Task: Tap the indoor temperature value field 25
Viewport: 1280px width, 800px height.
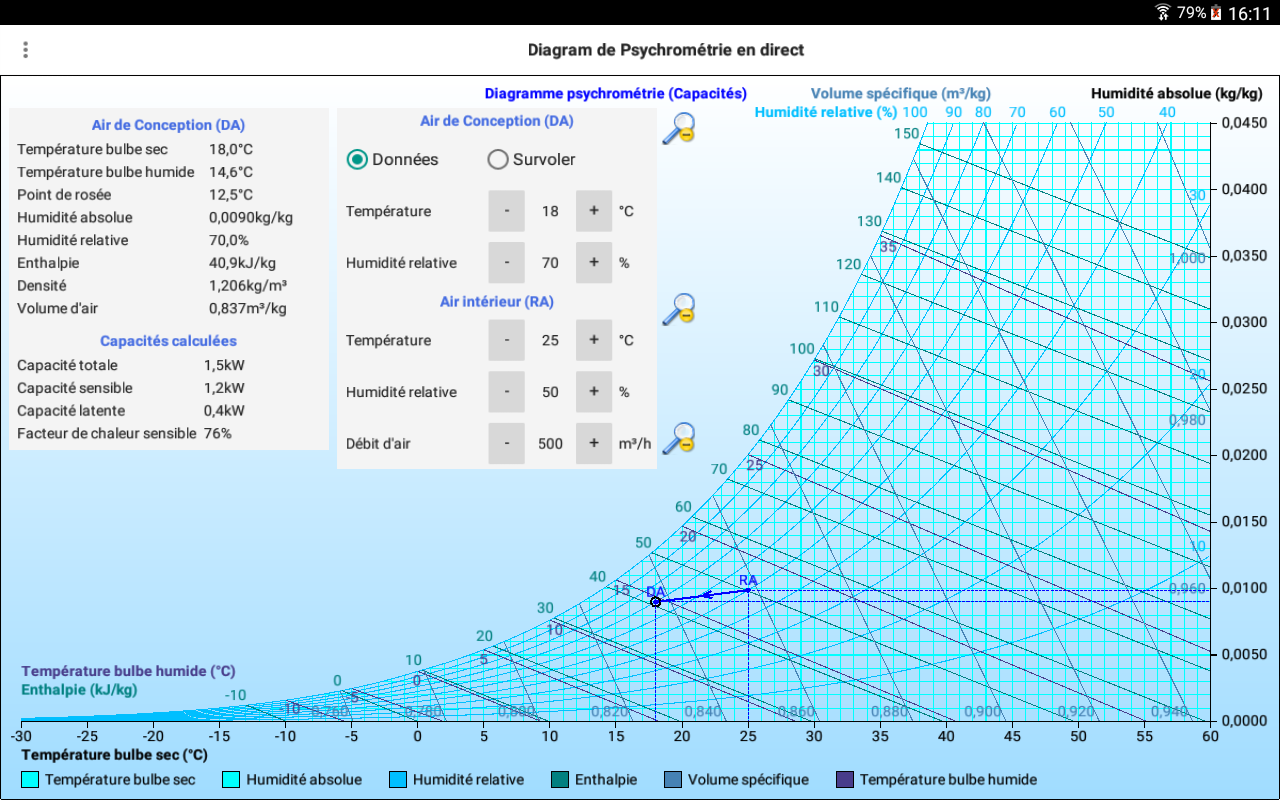Action: [550, 340]
